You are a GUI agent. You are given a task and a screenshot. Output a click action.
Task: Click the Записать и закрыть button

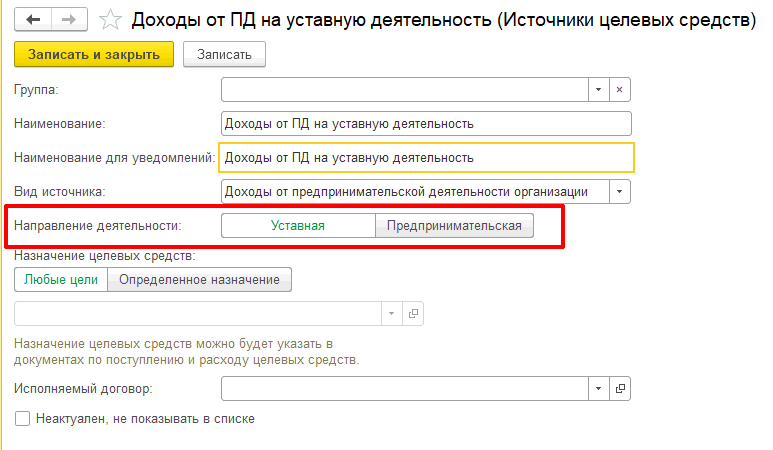tap(94, 54)
